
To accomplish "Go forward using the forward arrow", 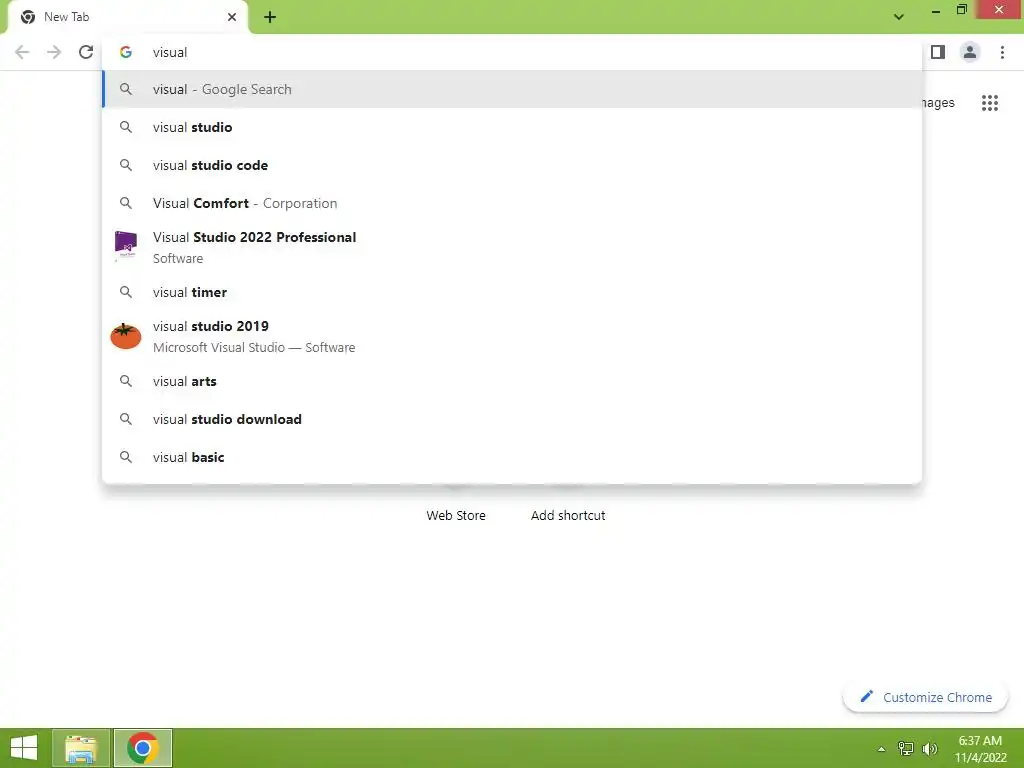I will tap(54, 52).
